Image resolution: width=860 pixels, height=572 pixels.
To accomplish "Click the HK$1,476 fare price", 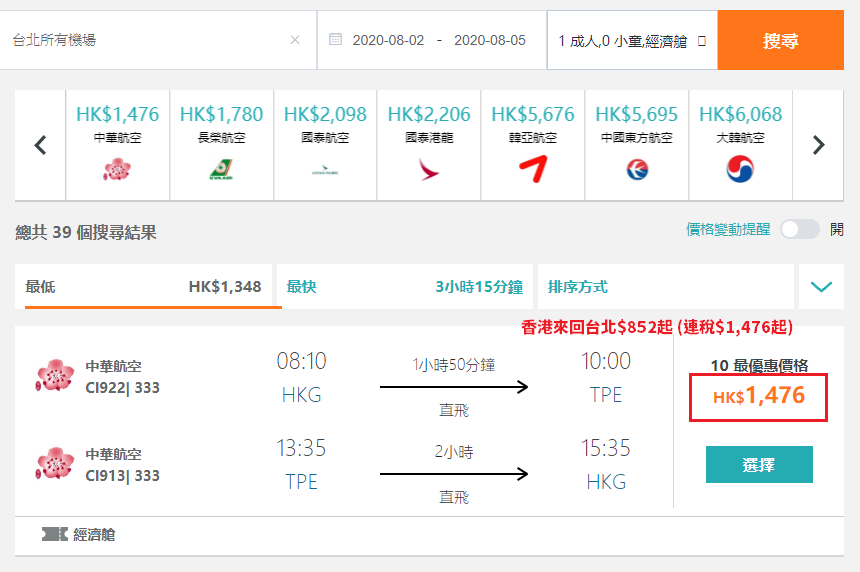I will point(759,397).
